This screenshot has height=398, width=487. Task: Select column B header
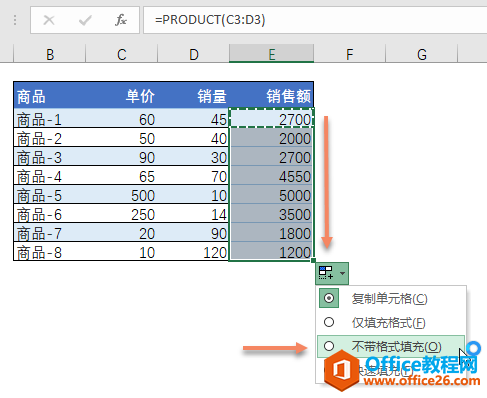tap(50, 54)
